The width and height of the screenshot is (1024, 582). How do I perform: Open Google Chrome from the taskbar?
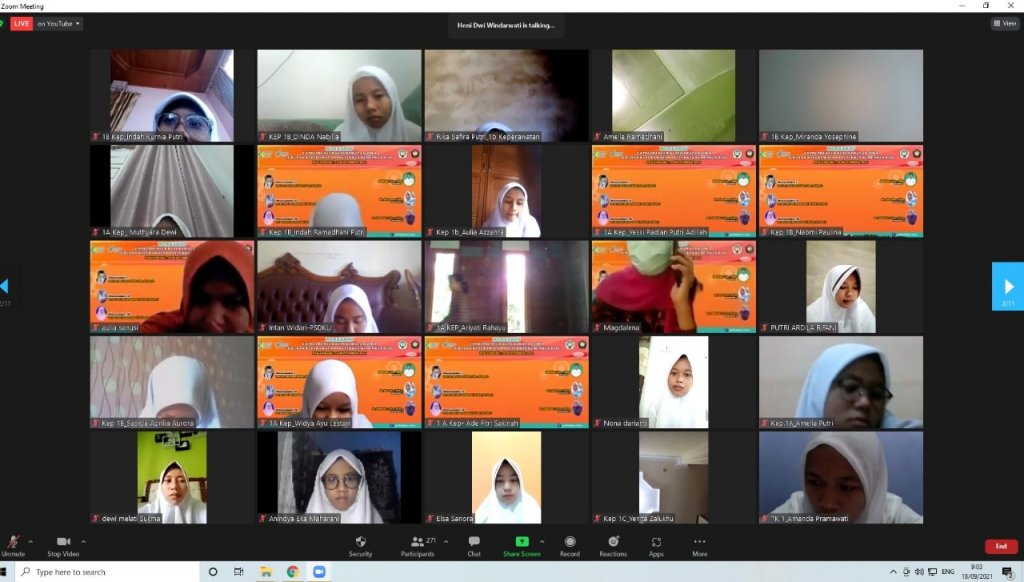click(x=293, y=572)
